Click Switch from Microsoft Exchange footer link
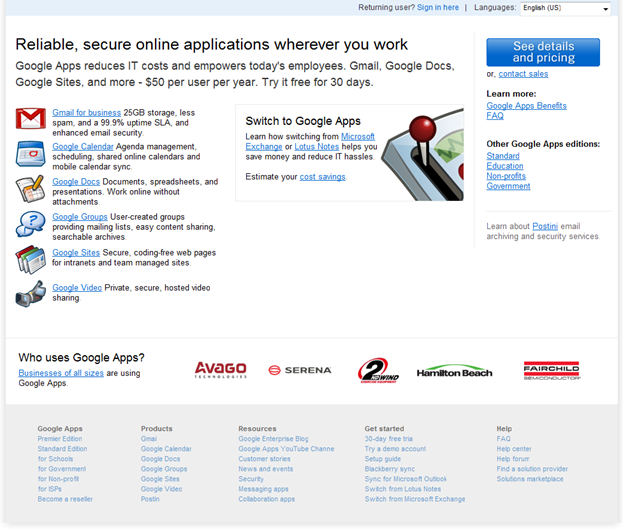The image size is (623, 529). click(x=415, y=499)
